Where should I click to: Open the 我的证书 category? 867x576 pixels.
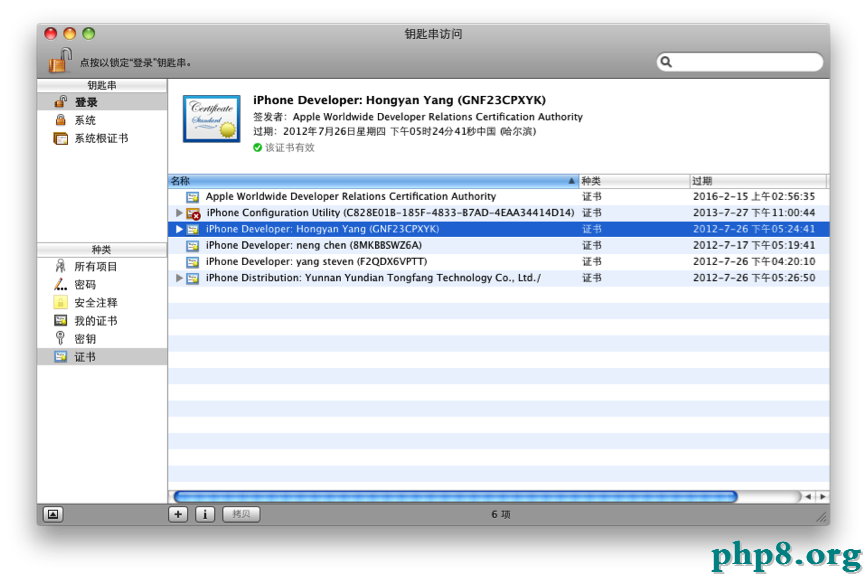(x=95, y=320)
